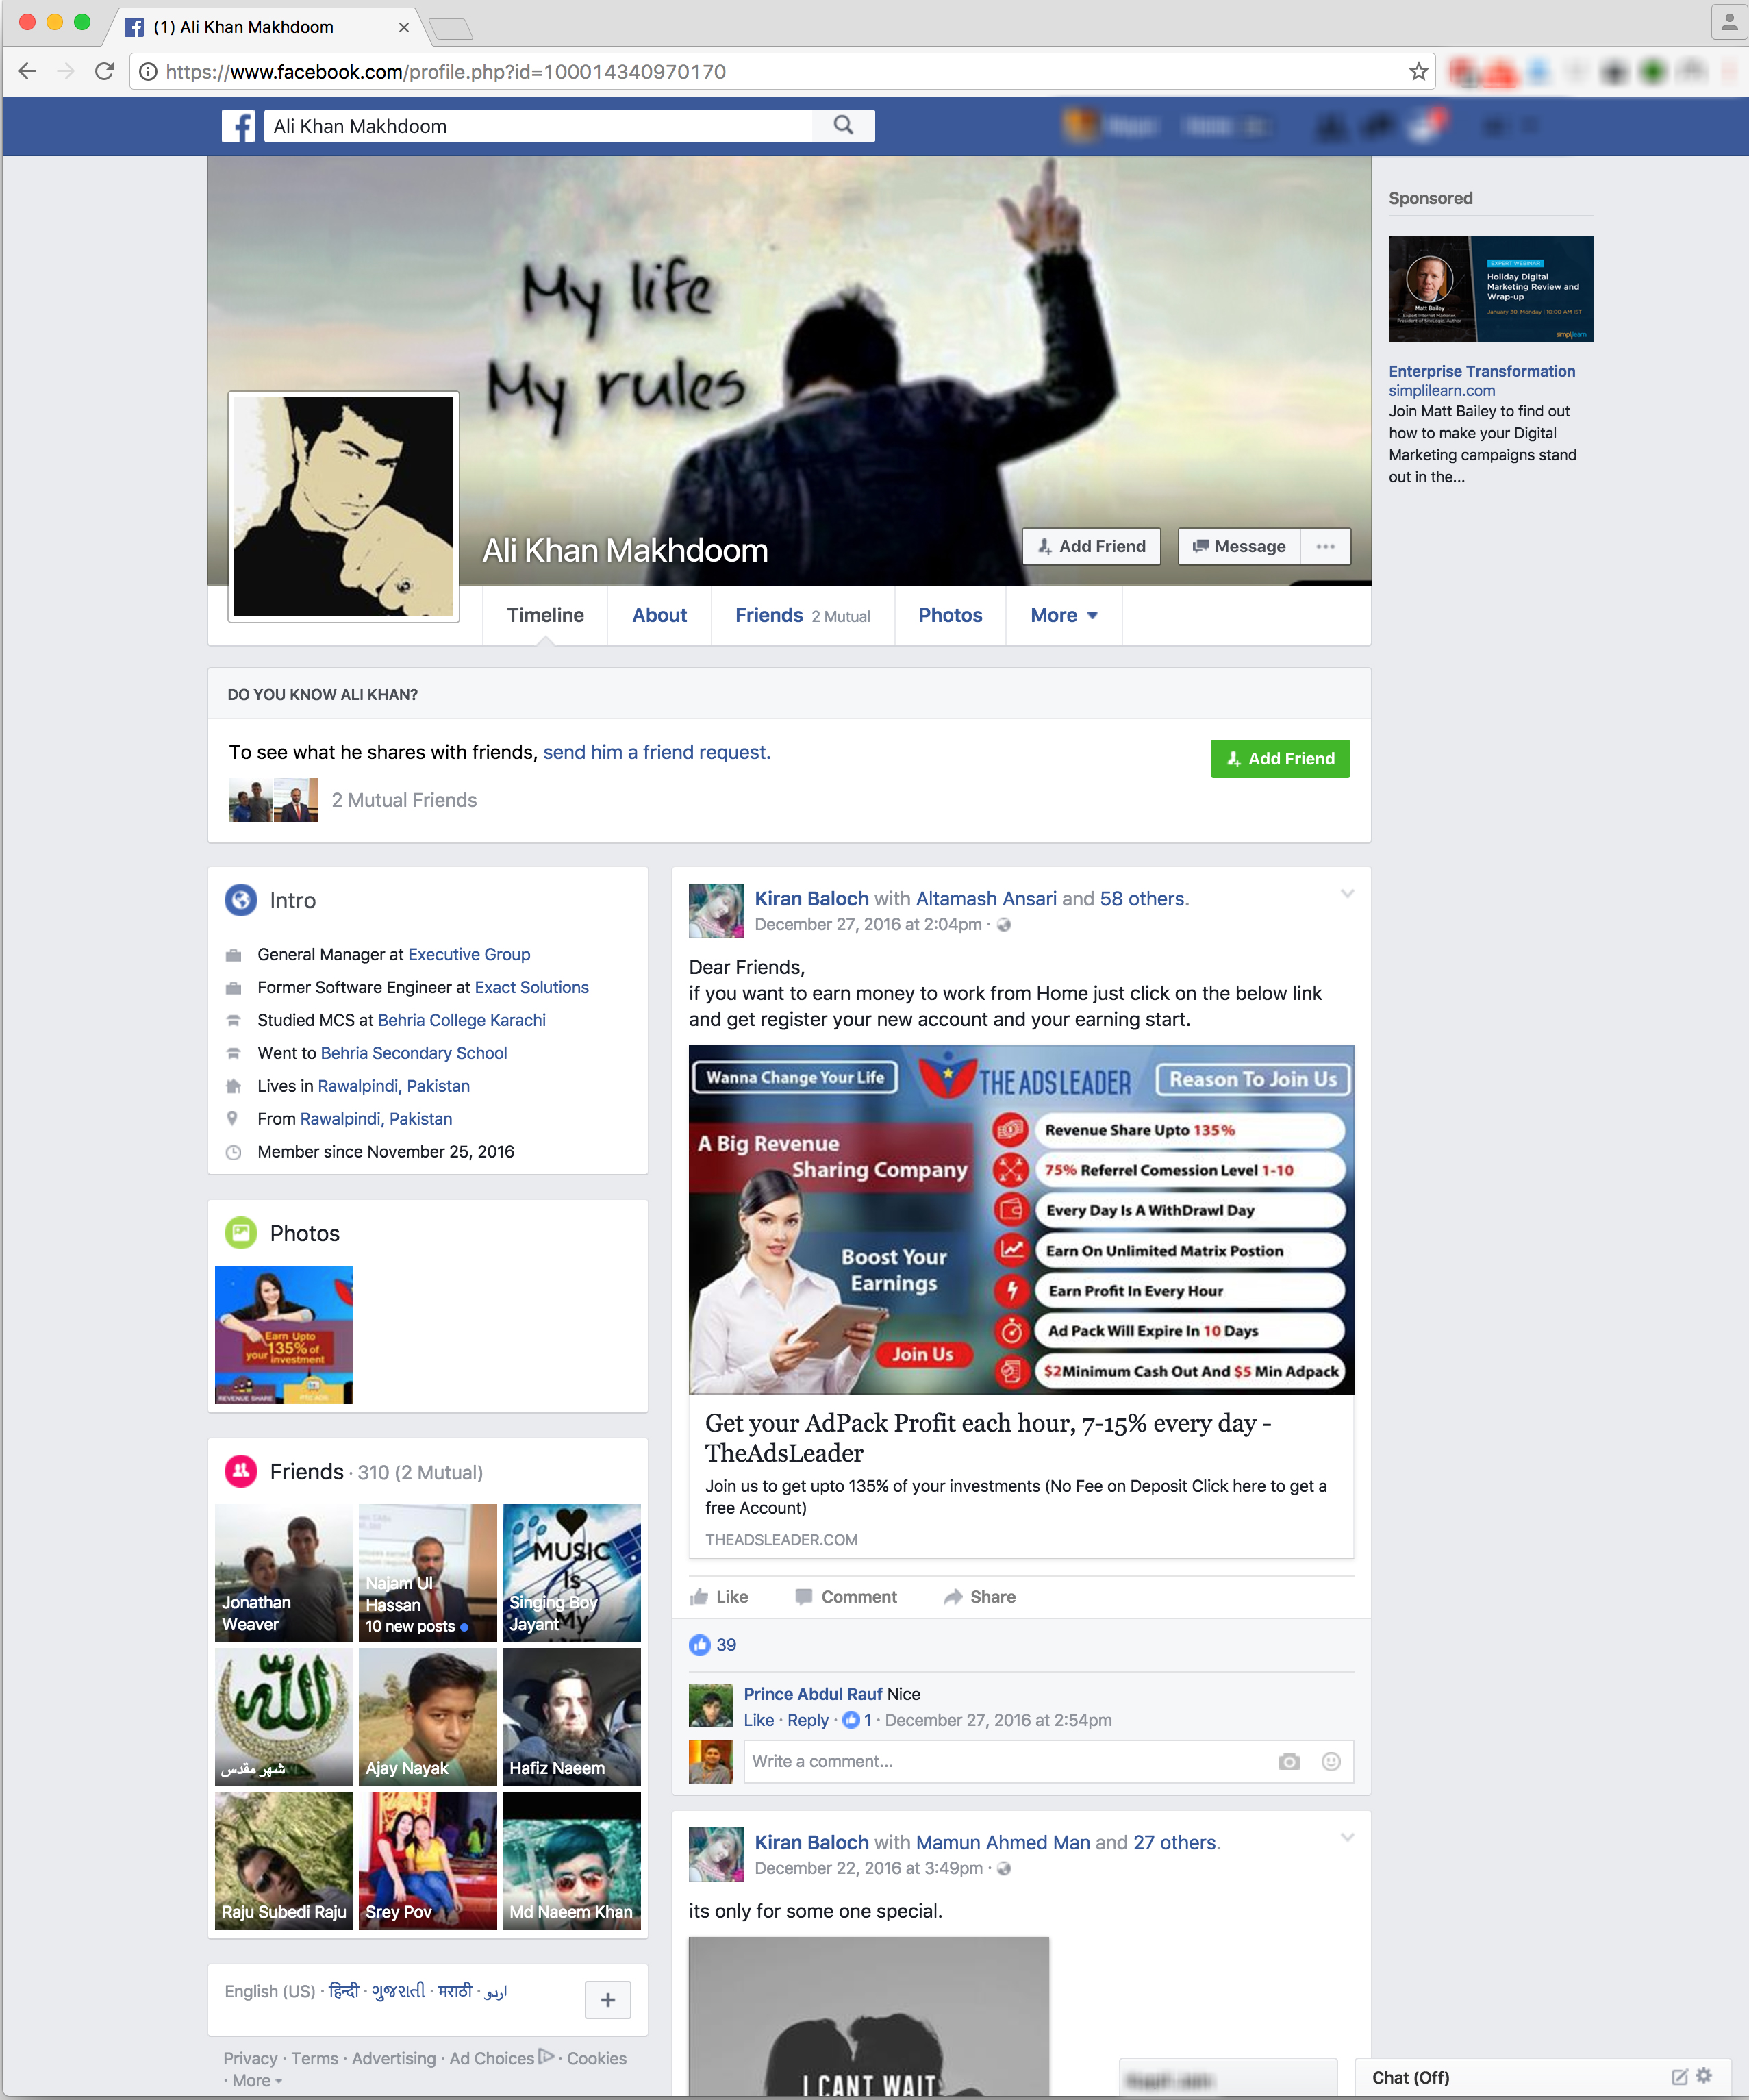
Task: Reload the page with refresh icon
Action: click(x=104, y=71)
